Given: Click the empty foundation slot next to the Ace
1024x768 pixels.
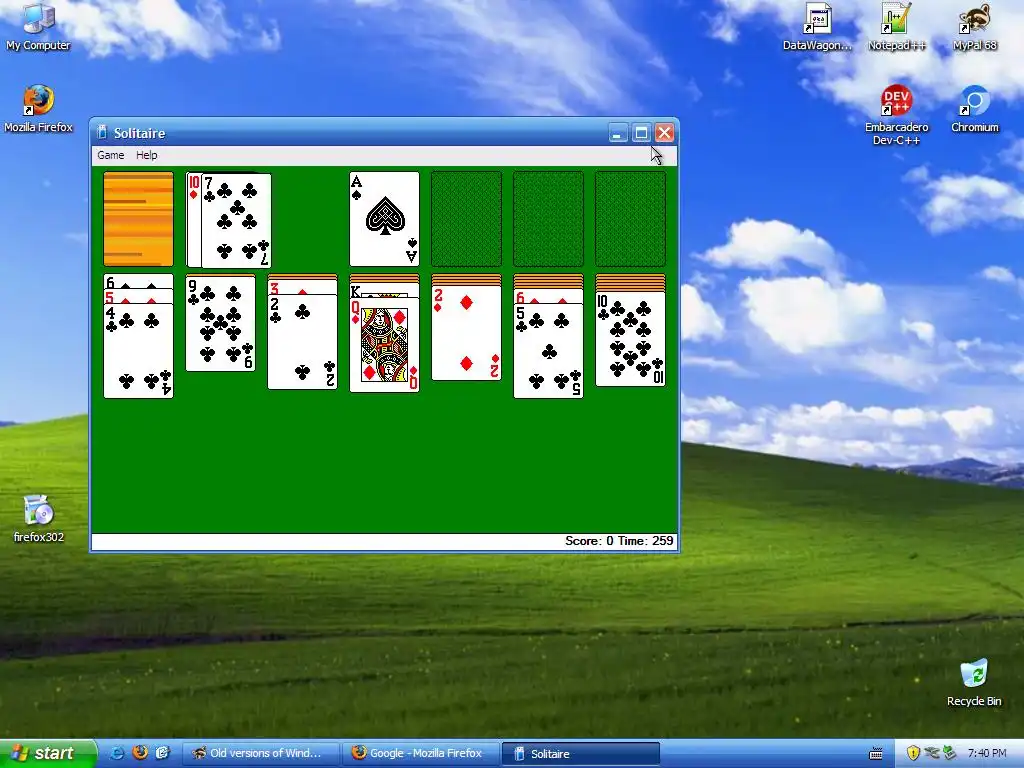Looking at the screenshot, I should coord(466,219).
